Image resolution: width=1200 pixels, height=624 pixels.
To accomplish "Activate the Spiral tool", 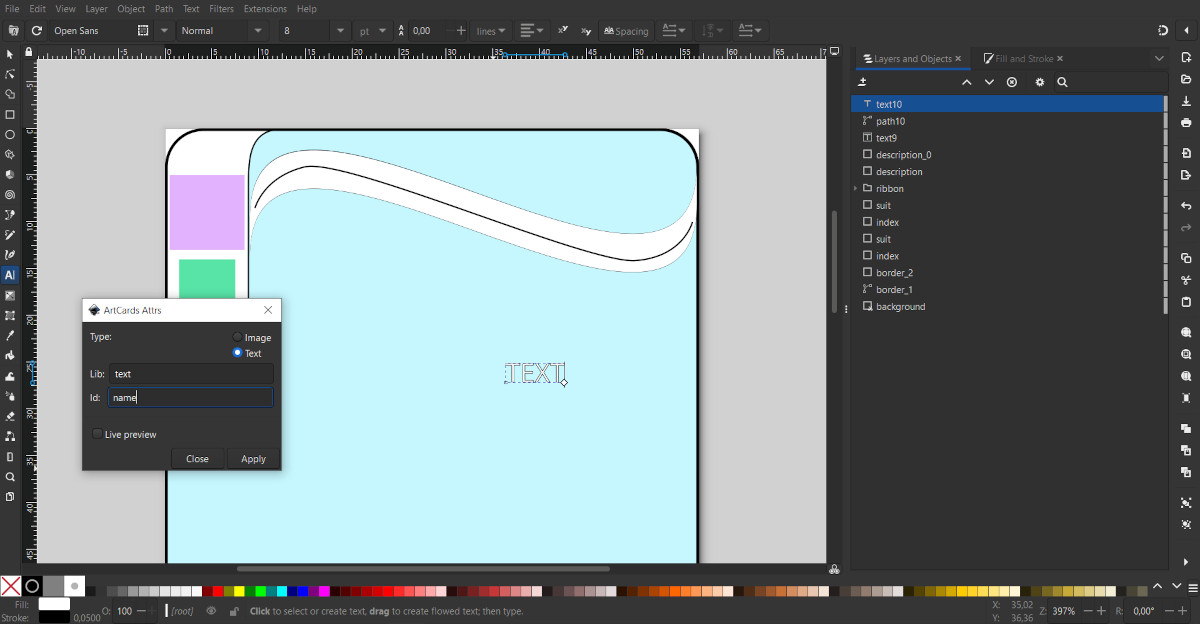I will tap(10, 195).
